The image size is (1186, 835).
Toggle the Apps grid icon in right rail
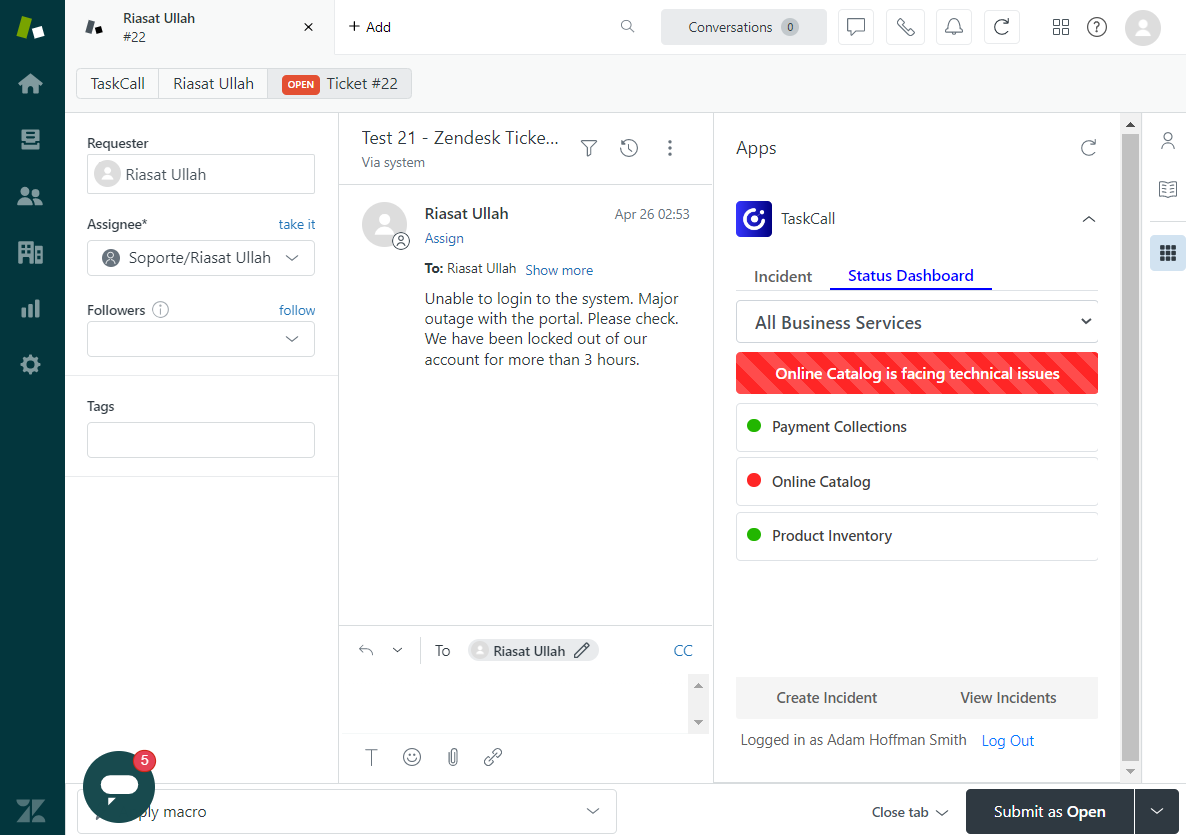click(1168, 253)
